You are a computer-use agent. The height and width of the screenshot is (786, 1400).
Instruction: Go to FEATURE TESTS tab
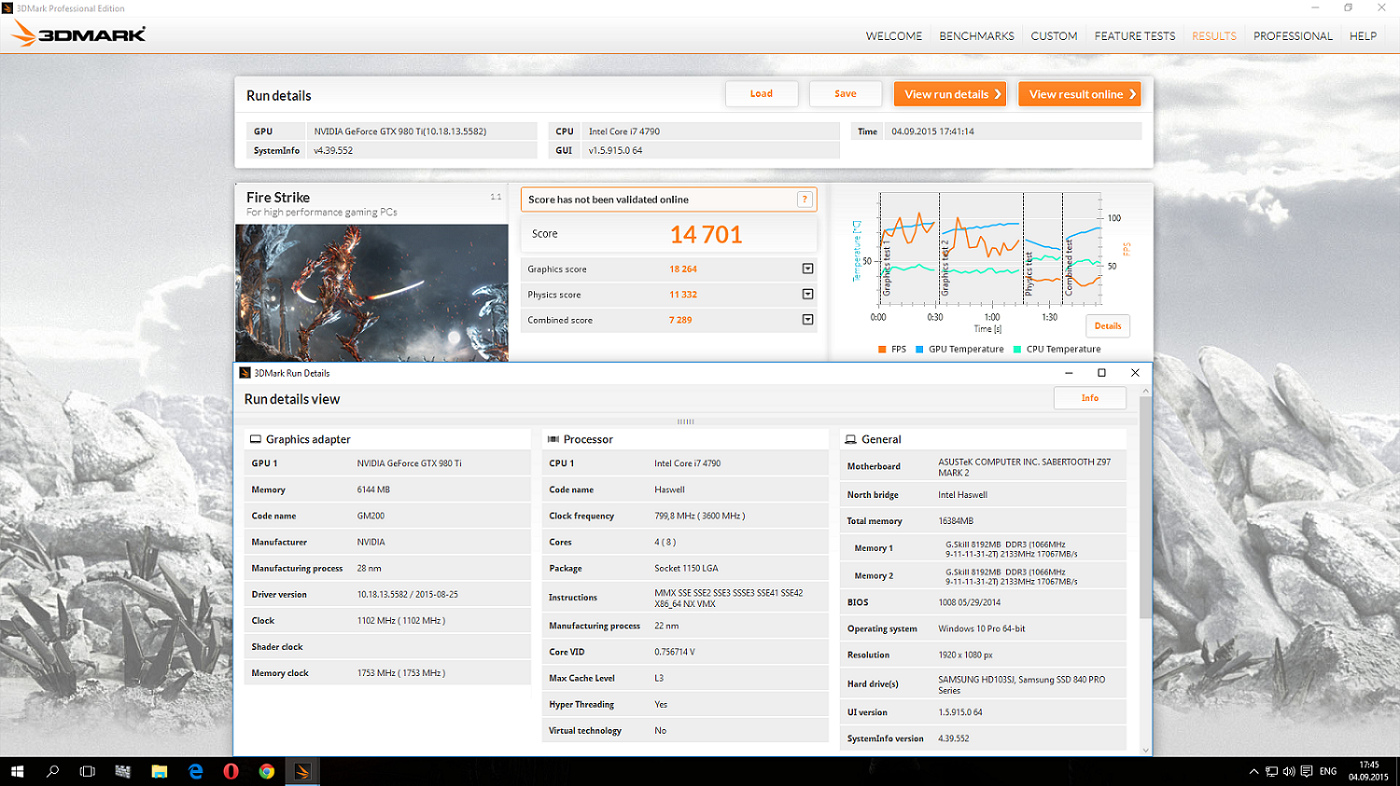[1135, 36]
